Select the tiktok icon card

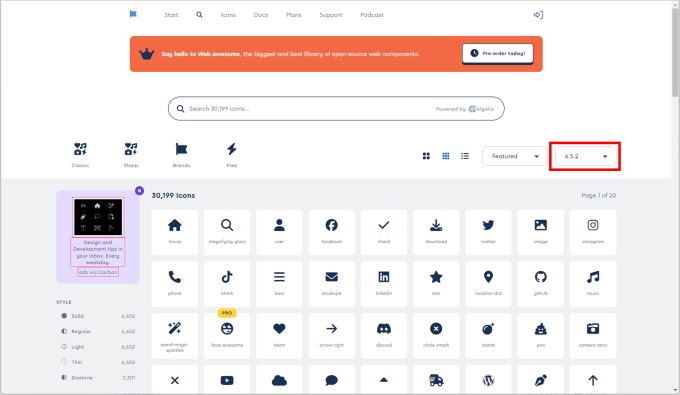coord(227,284)
